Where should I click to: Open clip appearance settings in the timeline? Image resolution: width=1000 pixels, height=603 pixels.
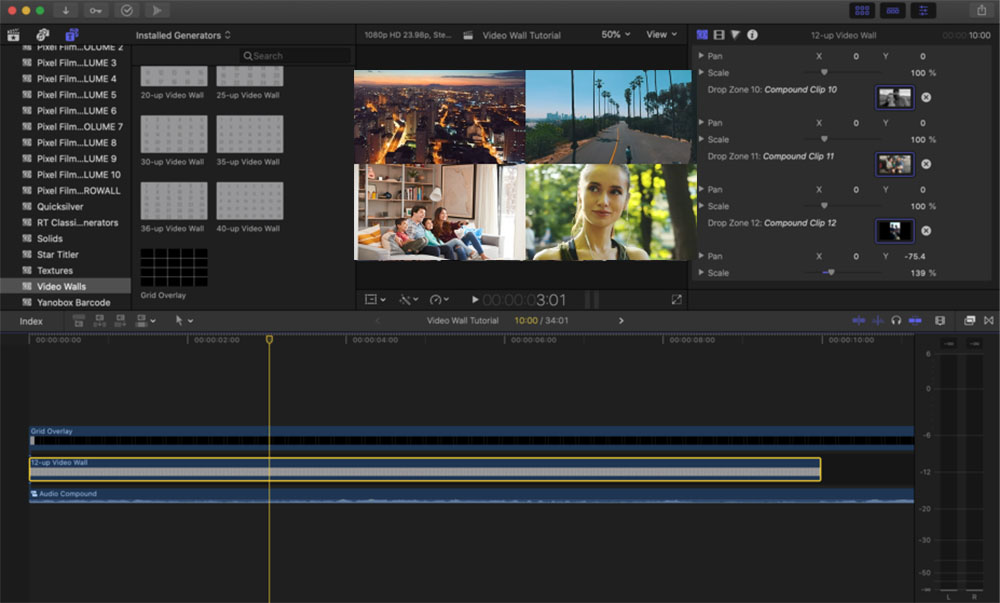click(x=968, y=320)
